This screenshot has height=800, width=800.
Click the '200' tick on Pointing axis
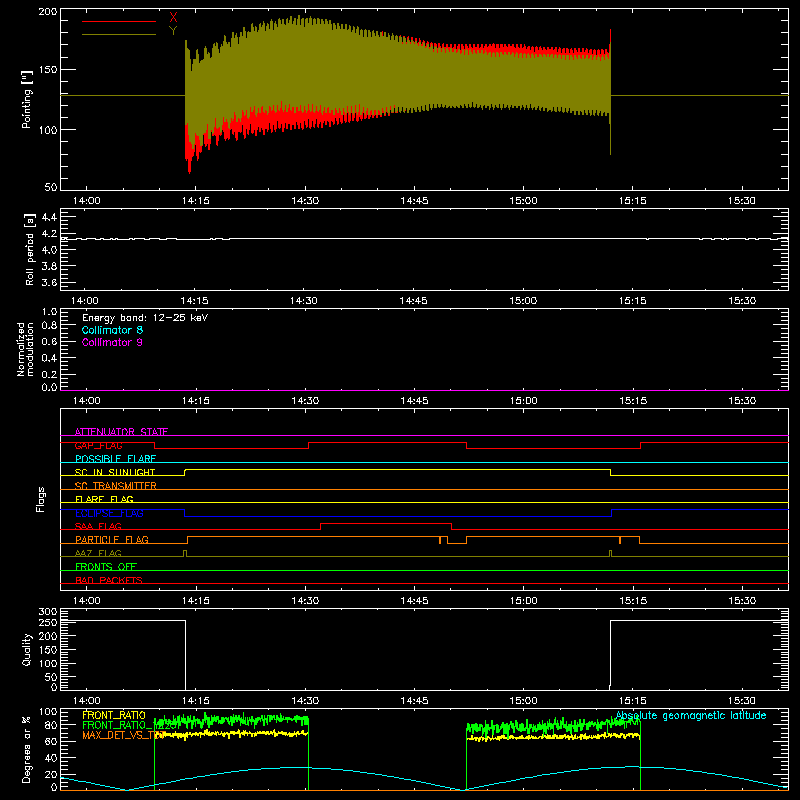pyautogui.click(x=48, y=11)
